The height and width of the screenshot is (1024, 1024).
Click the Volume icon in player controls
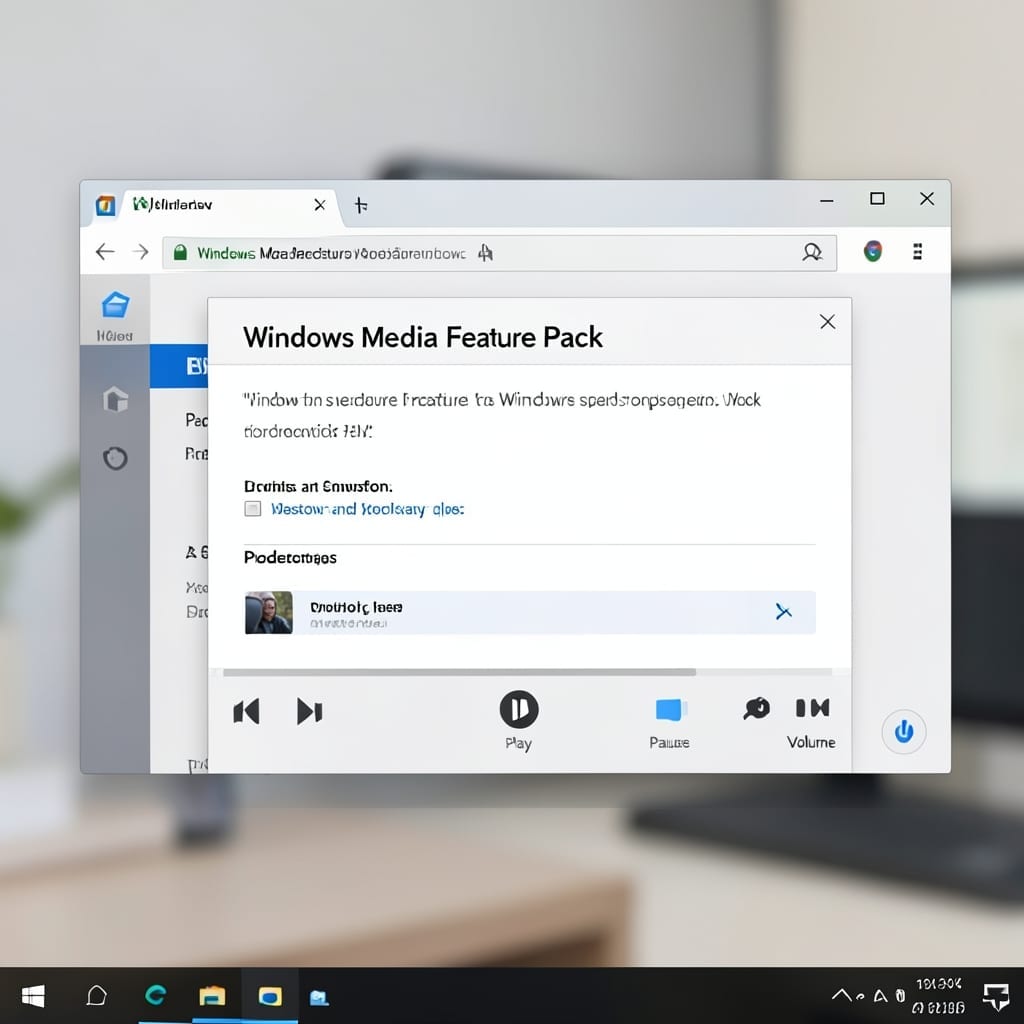(812, 708)
